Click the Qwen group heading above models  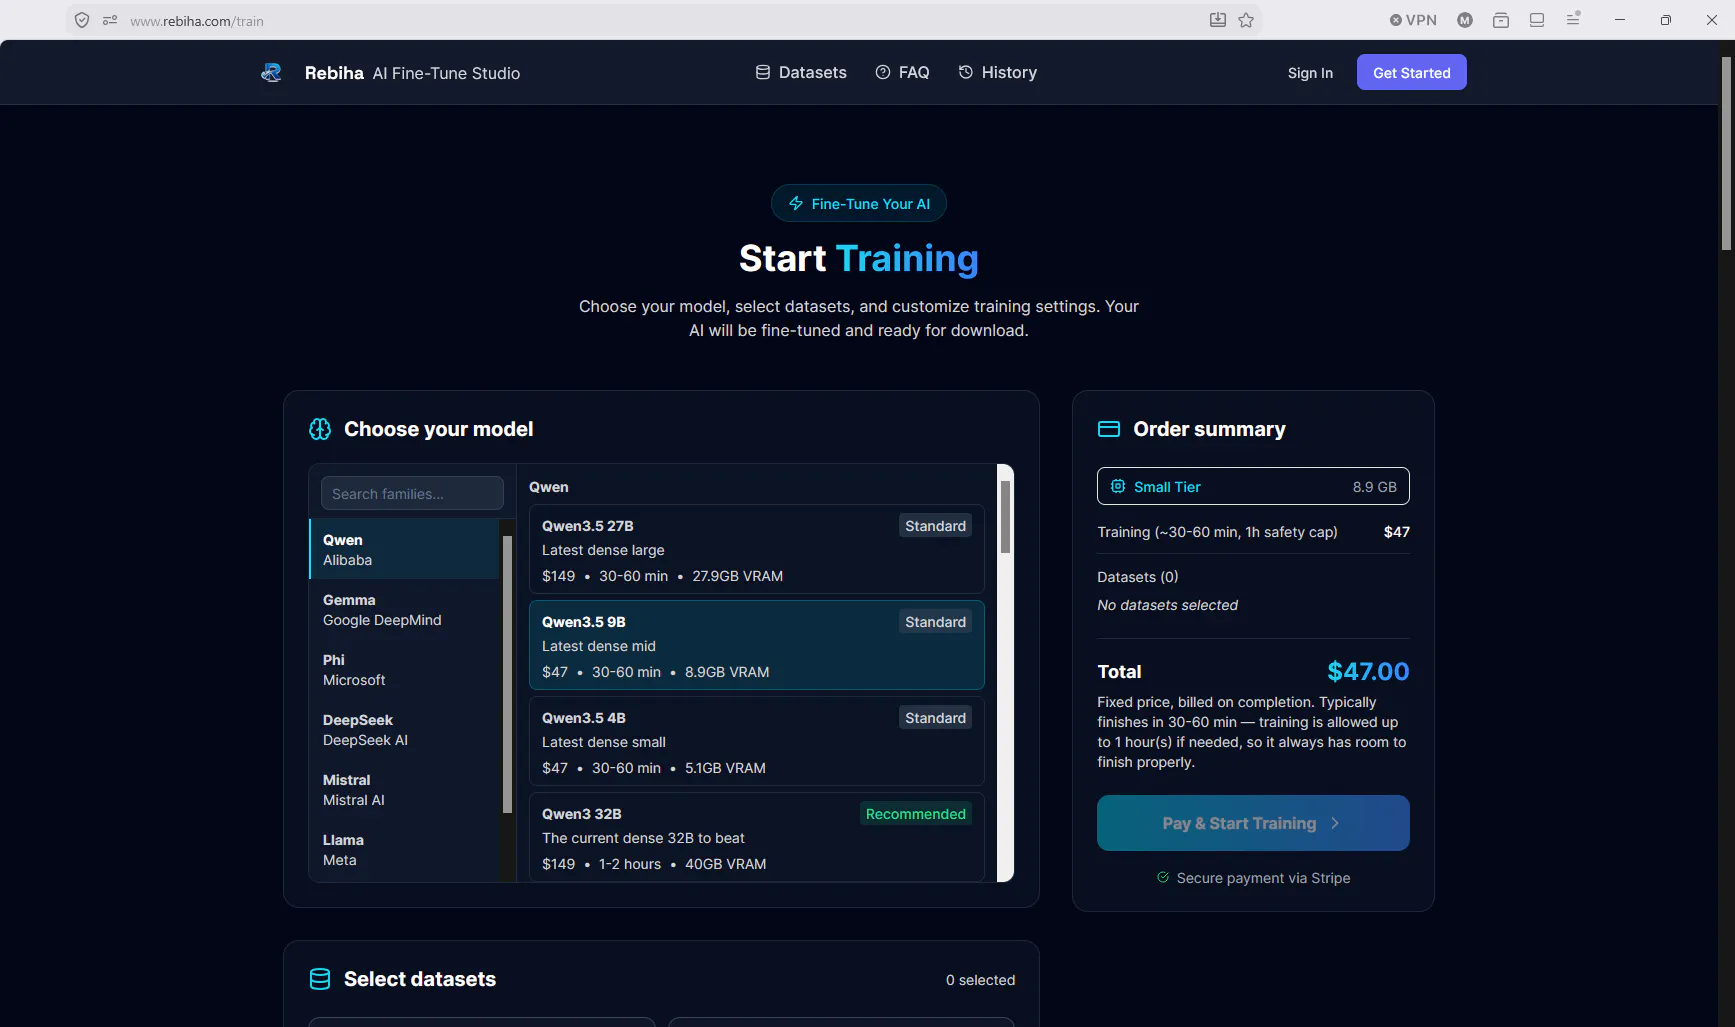pyautogui.click(x=549, y=487)
